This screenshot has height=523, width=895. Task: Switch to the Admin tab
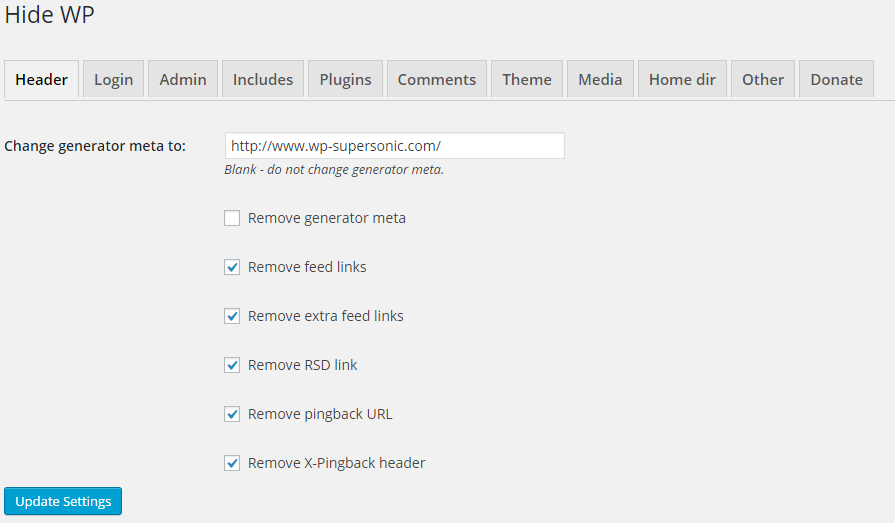click(183, 79)
